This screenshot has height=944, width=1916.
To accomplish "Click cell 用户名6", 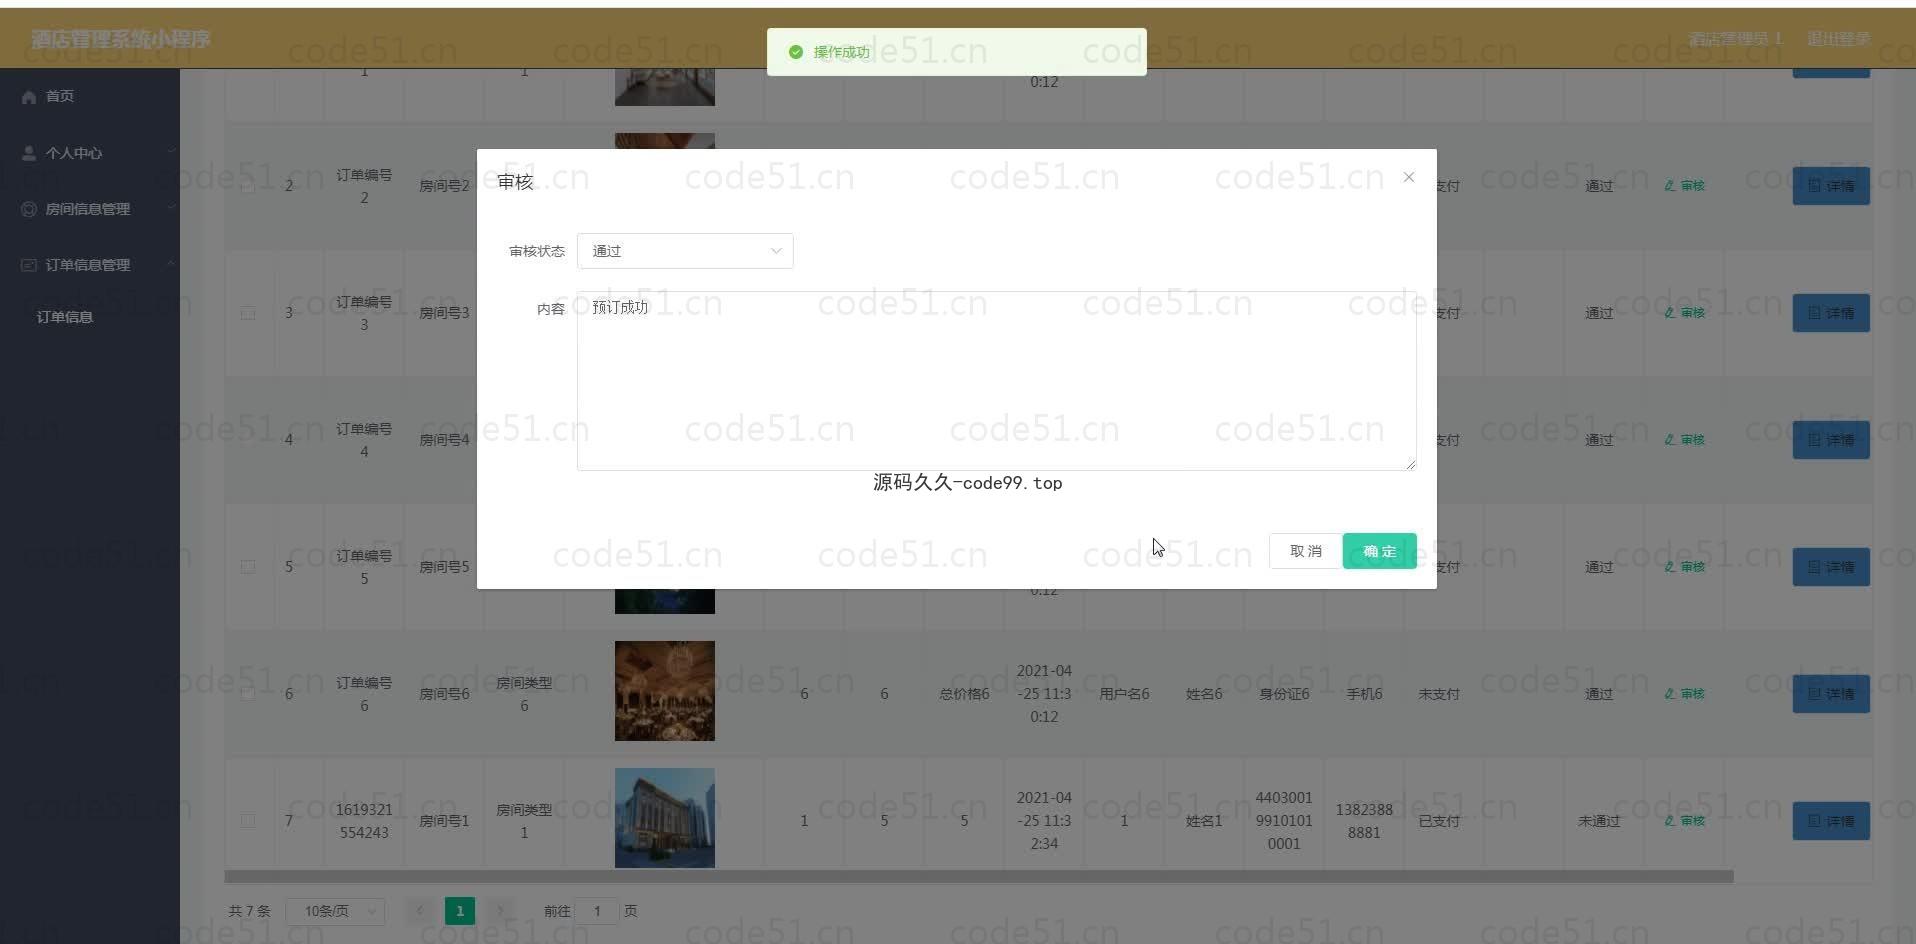I will coord(1124,694).
